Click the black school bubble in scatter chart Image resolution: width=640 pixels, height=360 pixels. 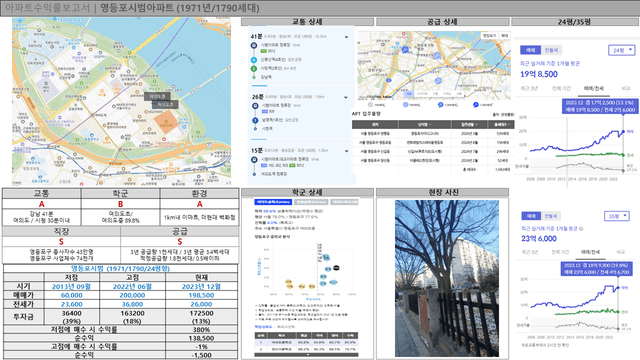336,268
